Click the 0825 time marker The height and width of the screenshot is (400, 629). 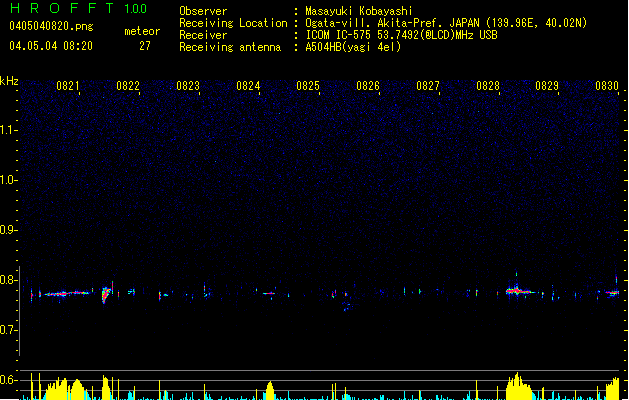tap(308, 86)
